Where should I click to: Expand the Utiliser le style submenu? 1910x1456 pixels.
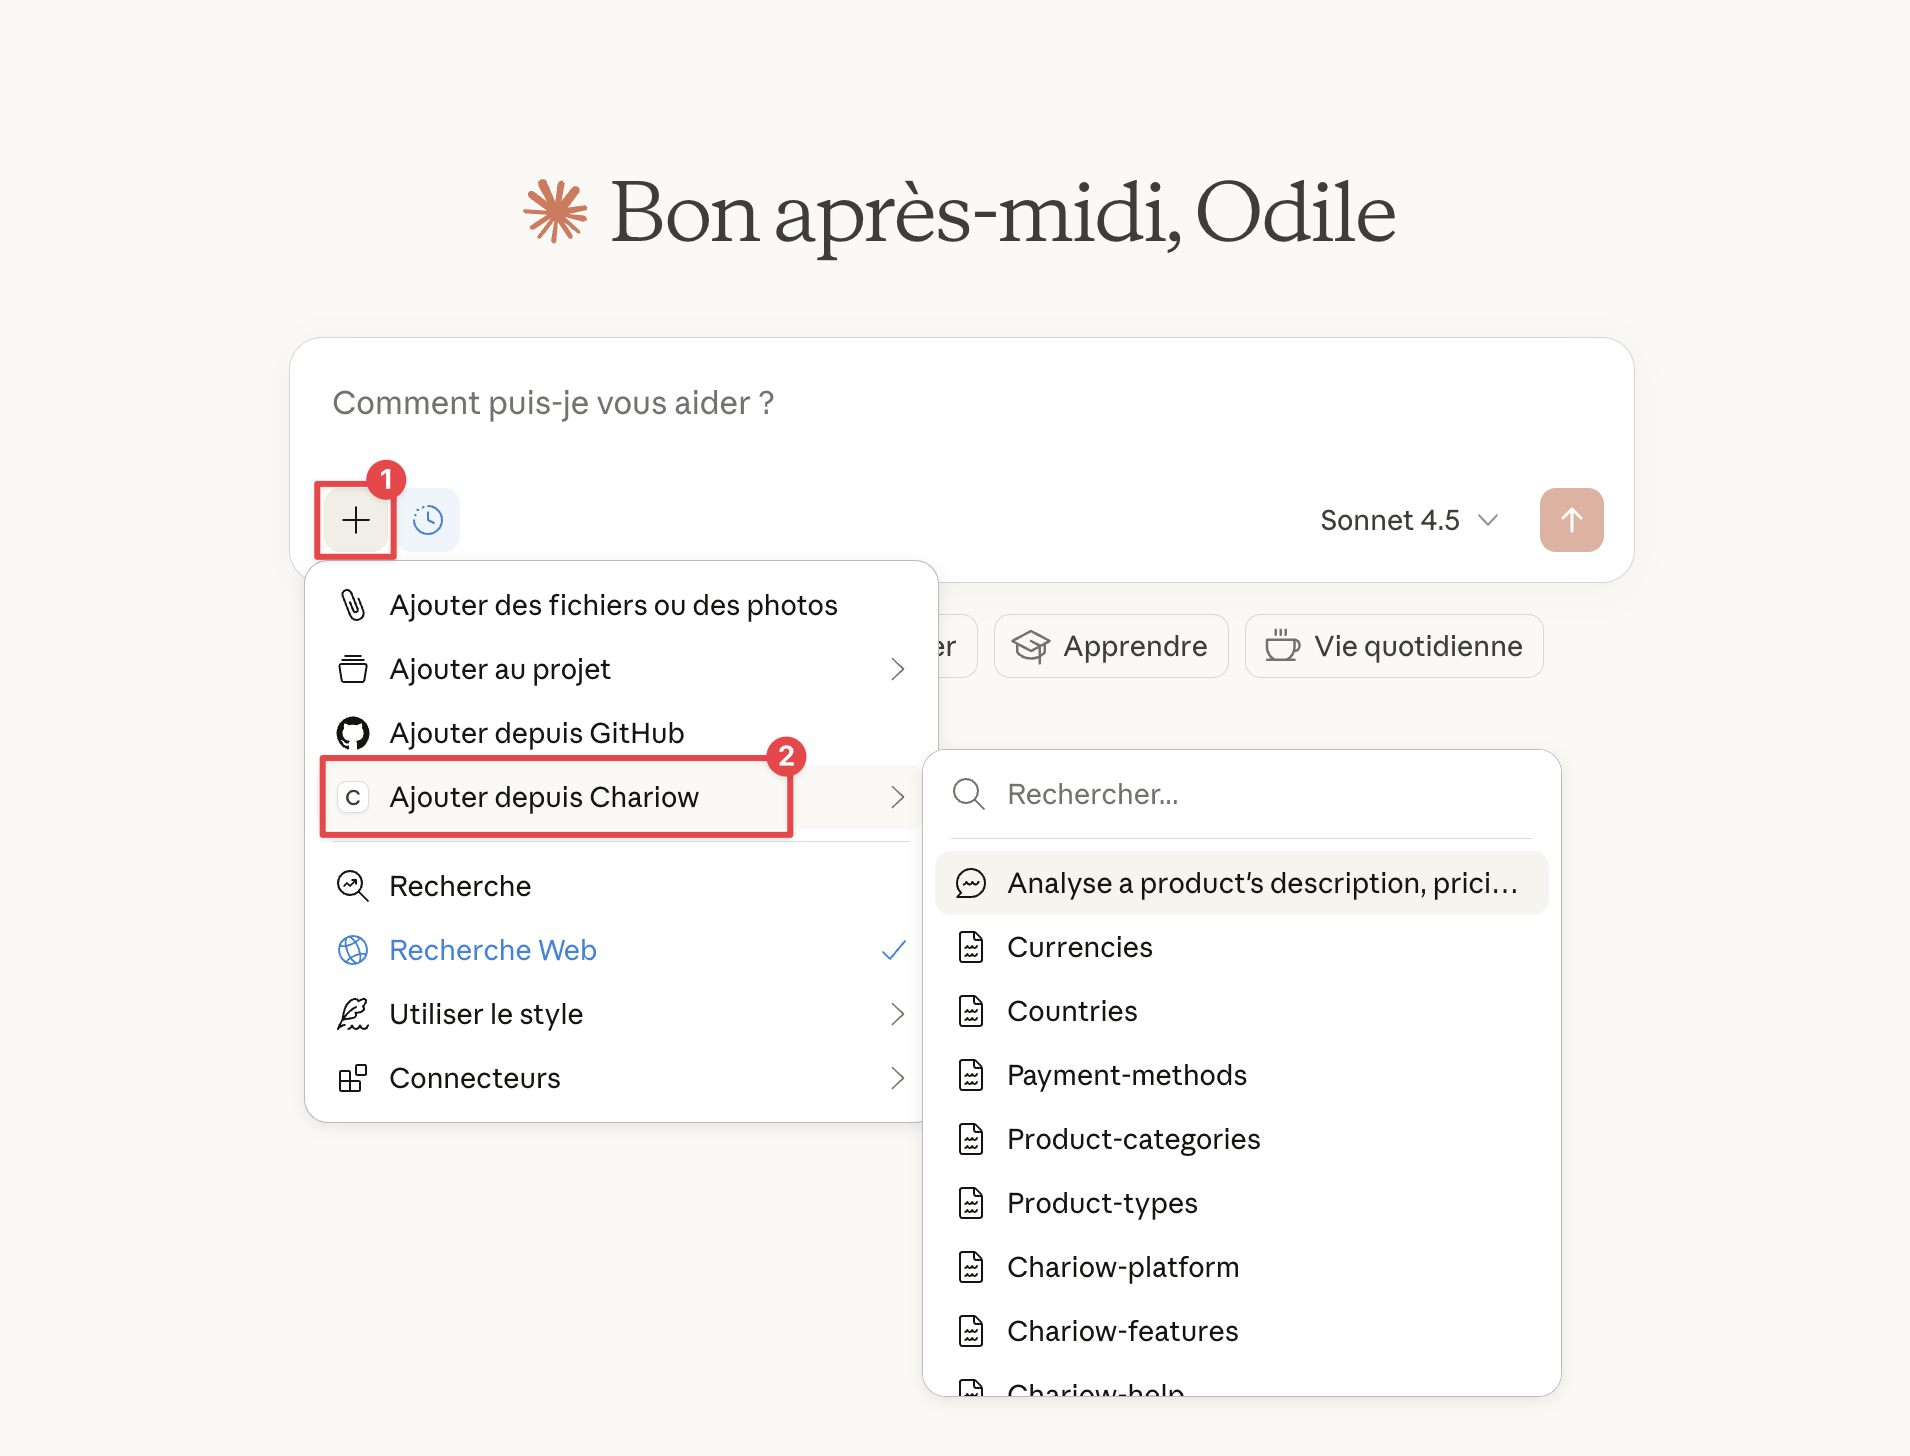[x=897, y=1014]
